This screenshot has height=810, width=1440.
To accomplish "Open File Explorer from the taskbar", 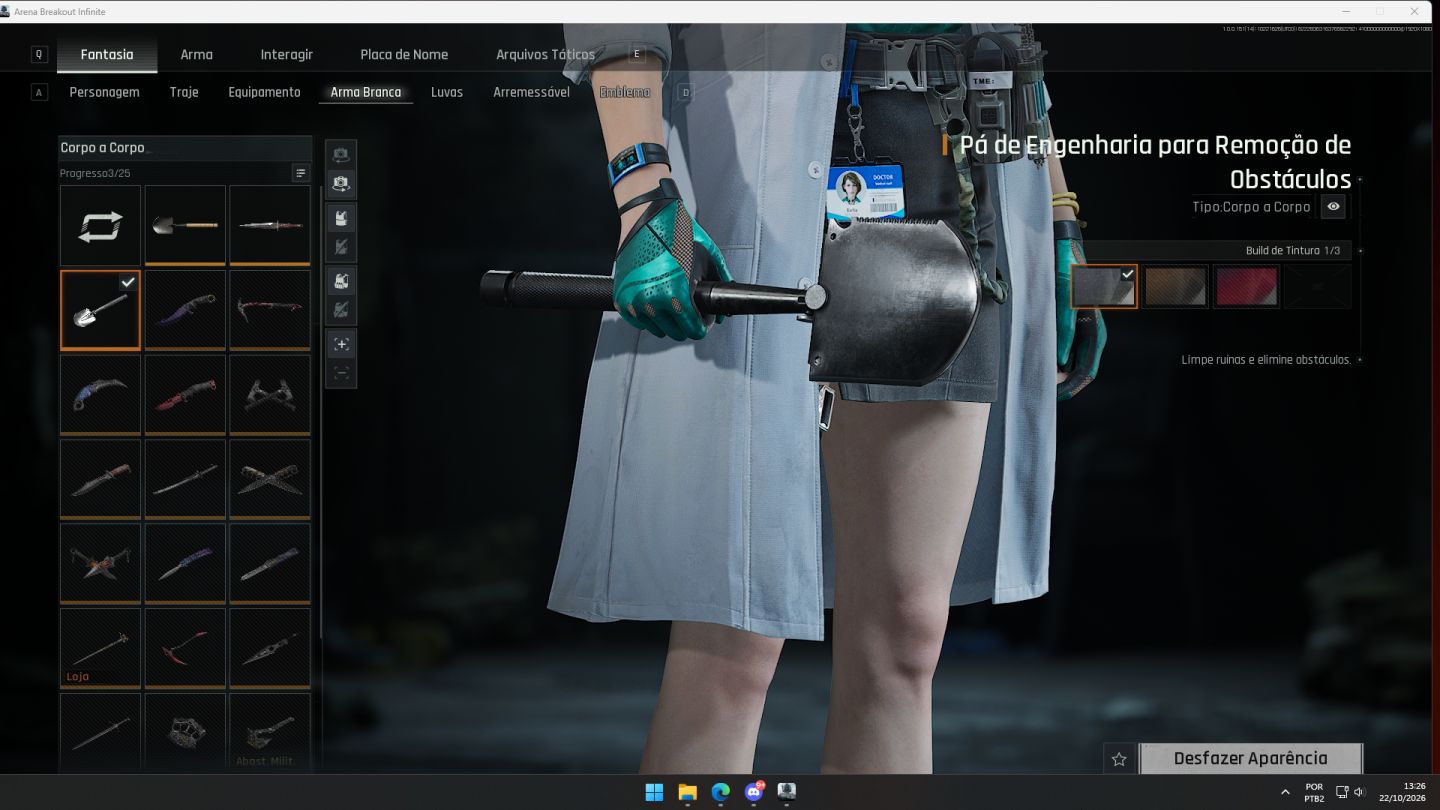I will 687,792.
